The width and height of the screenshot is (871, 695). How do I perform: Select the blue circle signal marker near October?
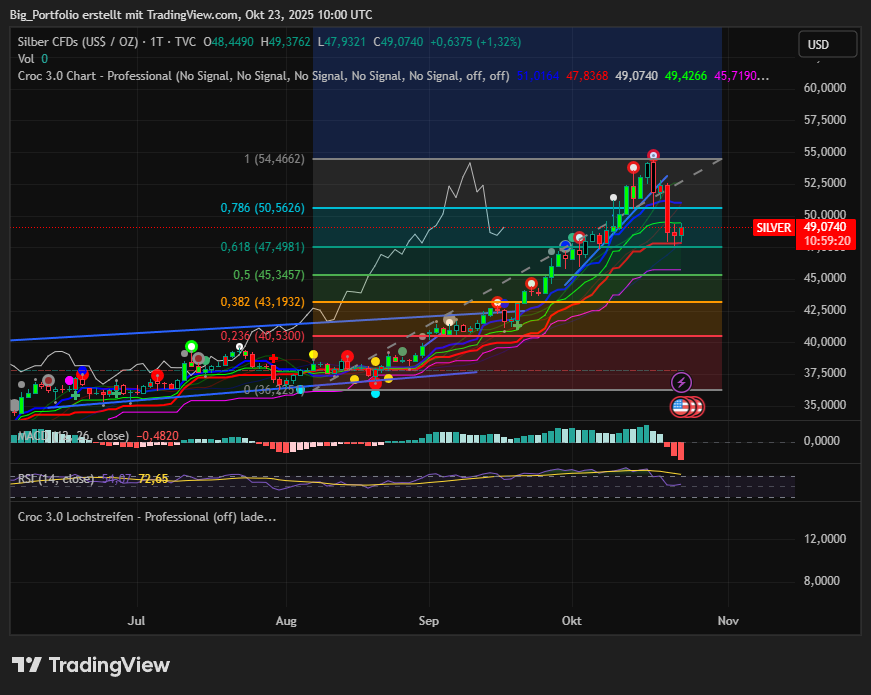point(565,245)
